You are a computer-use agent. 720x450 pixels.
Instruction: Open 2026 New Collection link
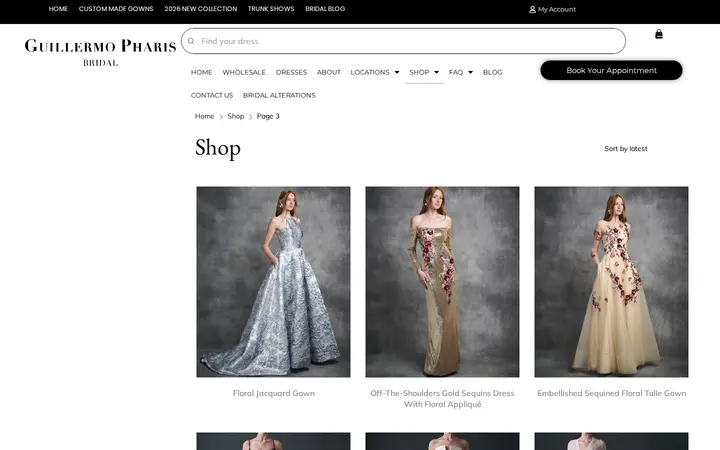tap(201, 9)
